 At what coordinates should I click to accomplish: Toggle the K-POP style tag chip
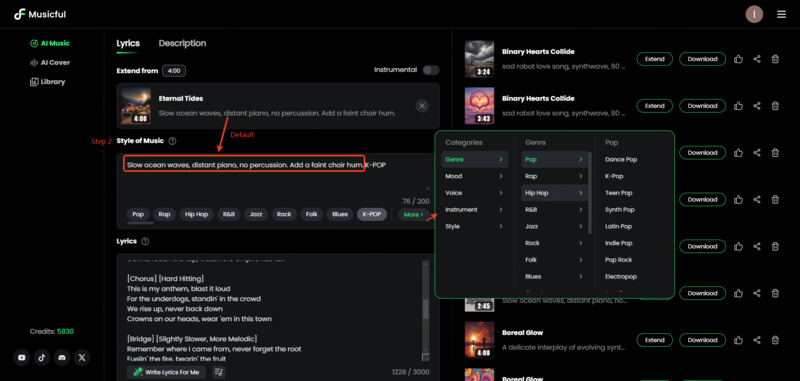point(371,215)
